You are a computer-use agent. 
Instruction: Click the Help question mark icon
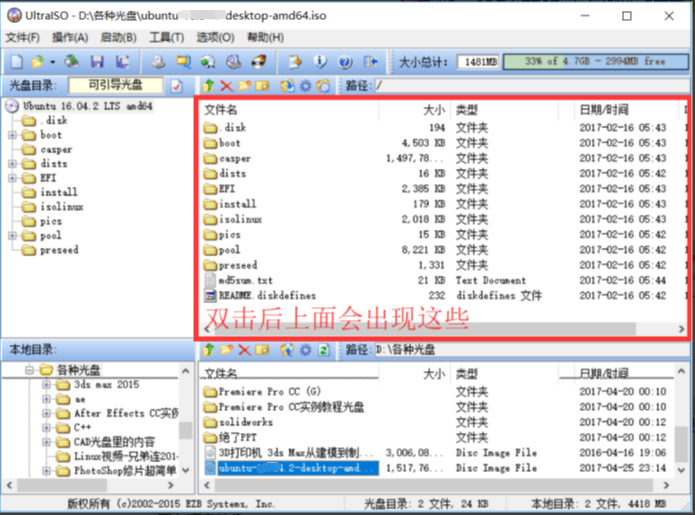pos(345,62)
